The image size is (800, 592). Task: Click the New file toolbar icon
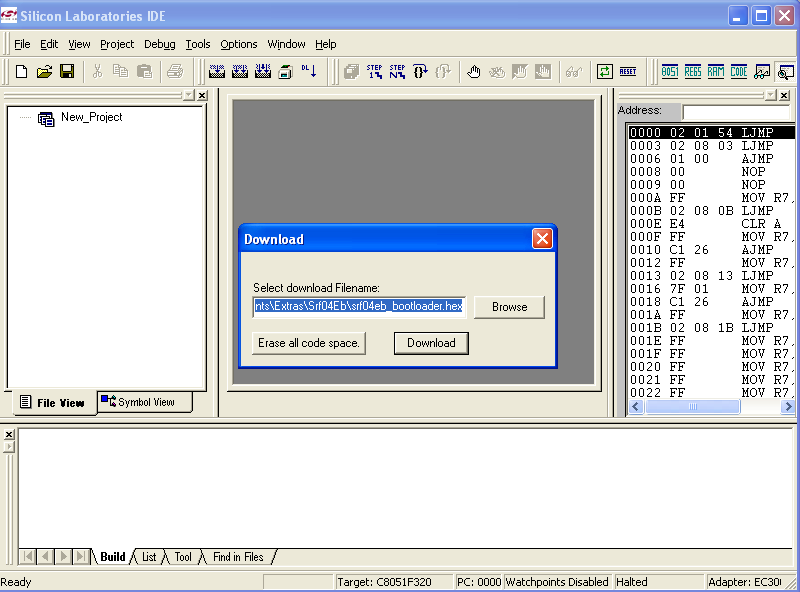click(21, 71)
